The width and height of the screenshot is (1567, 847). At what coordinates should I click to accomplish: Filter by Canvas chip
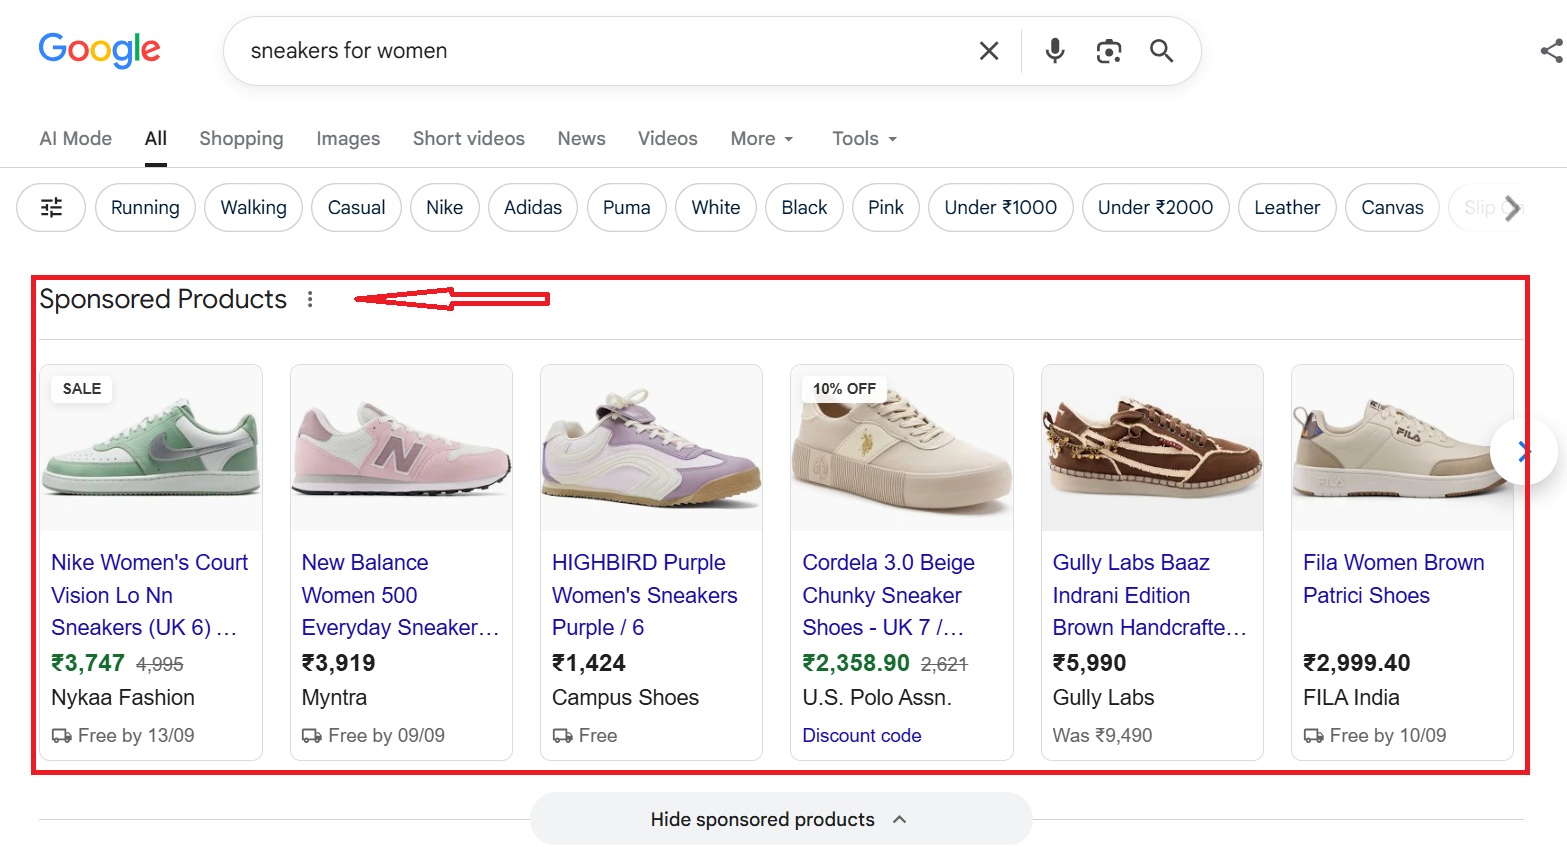point(1392,207)
